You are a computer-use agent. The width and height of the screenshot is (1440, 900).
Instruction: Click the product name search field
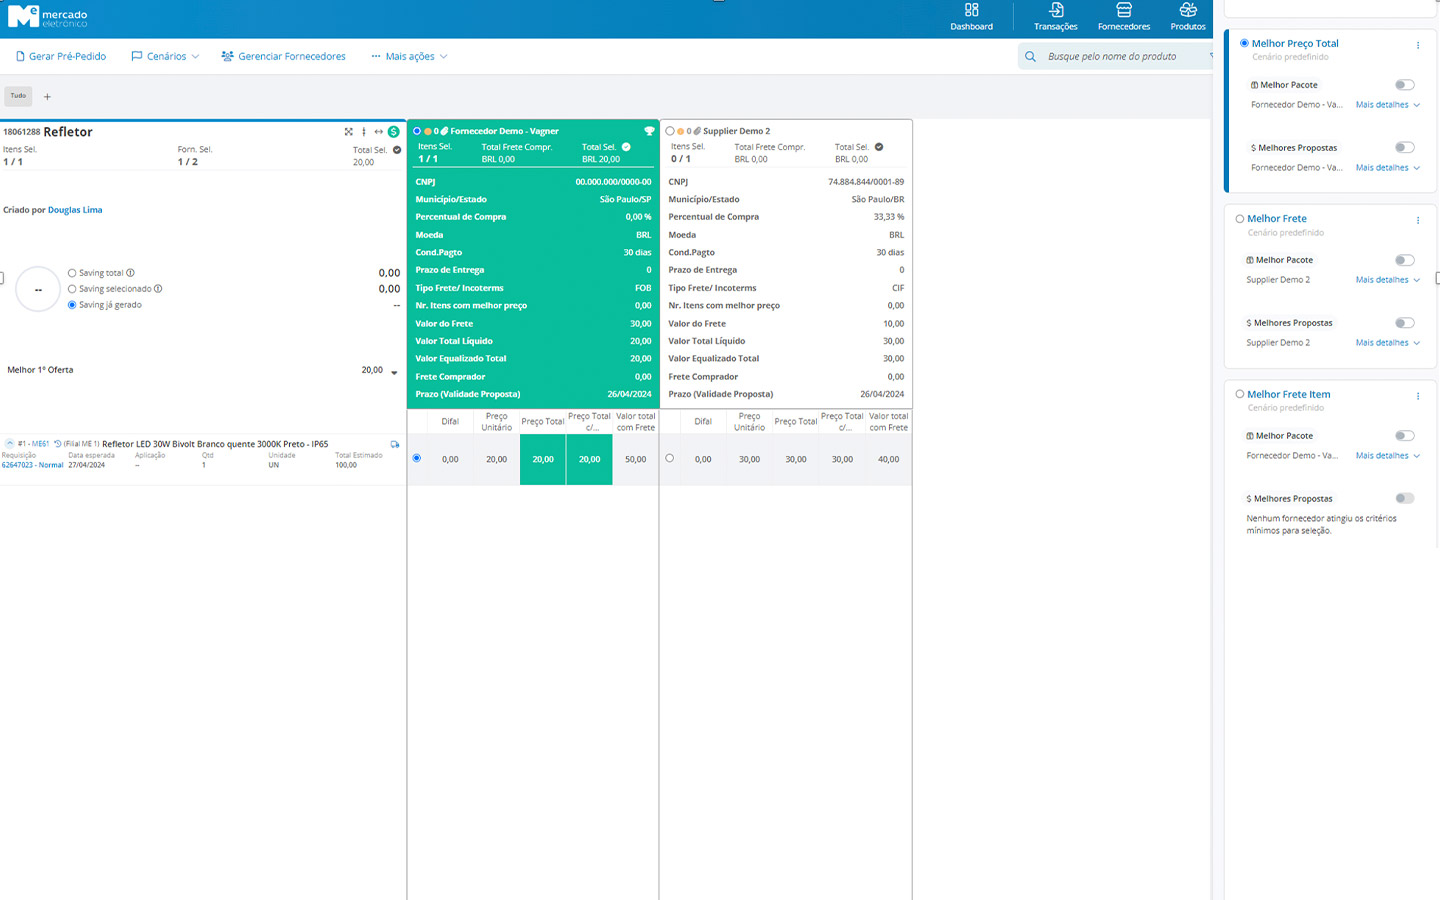coord(1120,57)
